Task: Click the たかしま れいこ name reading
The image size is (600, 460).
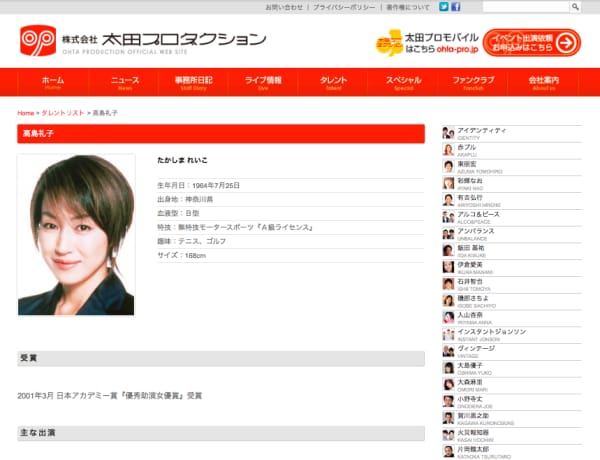Action: [182, 160]
